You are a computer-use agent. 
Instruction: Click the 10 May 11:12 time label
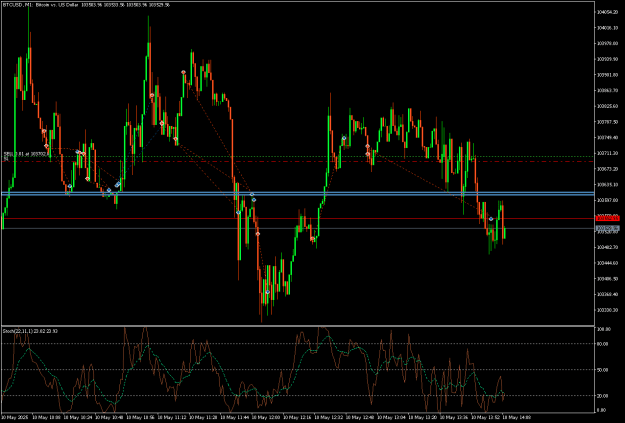point(171,417)
